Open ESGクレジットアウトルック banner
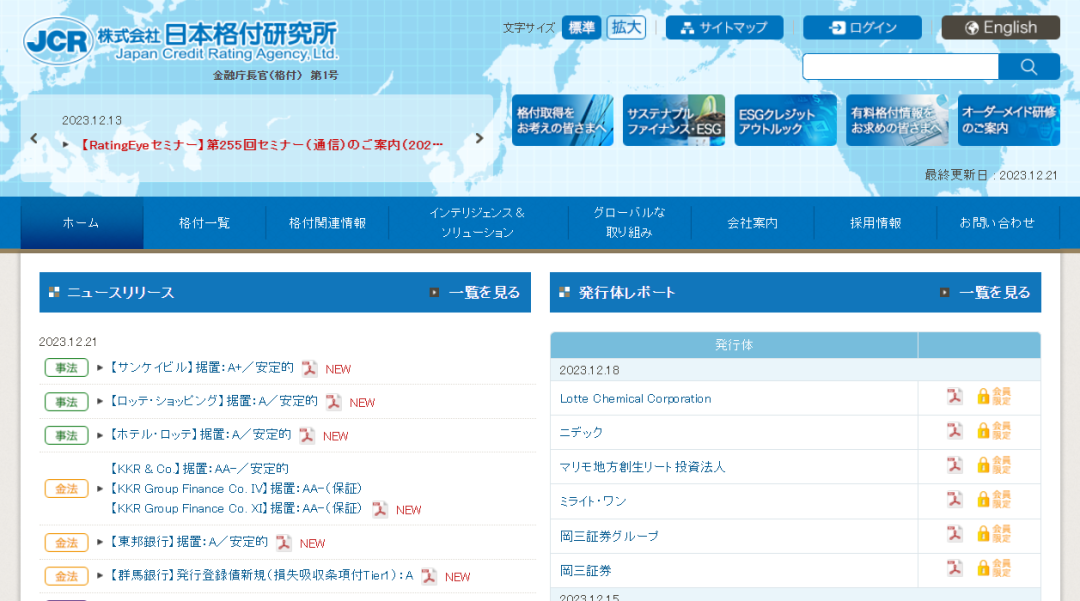This screenshot has height=601, width=1080. [x=785, y=120]
